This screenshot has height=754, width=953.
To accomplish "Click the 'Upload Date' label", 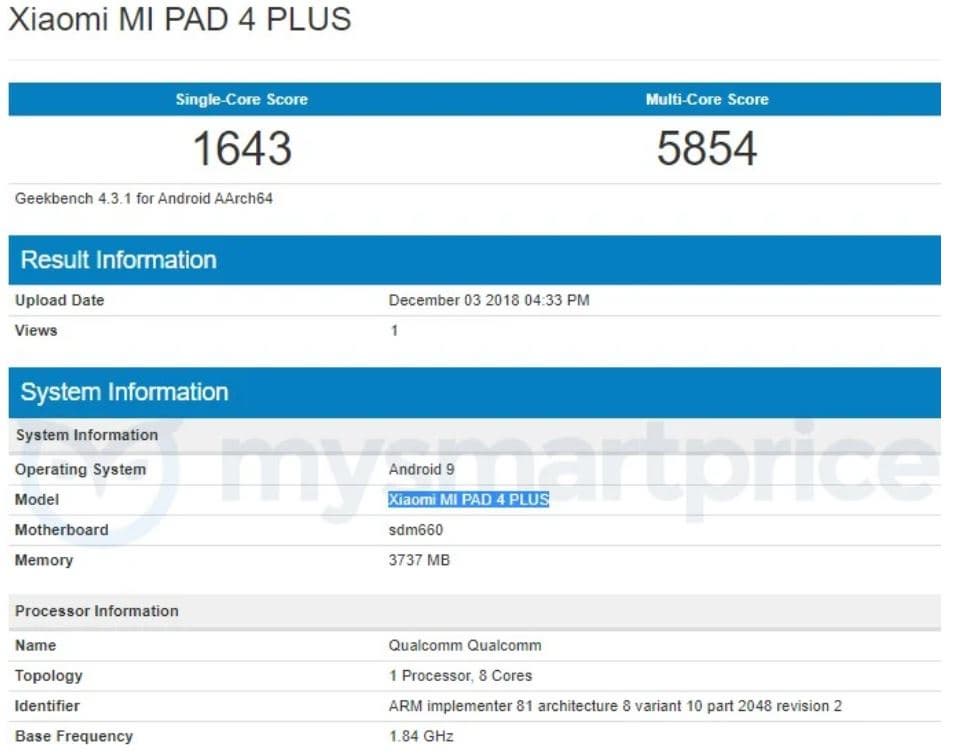I will tap(60, 300).
